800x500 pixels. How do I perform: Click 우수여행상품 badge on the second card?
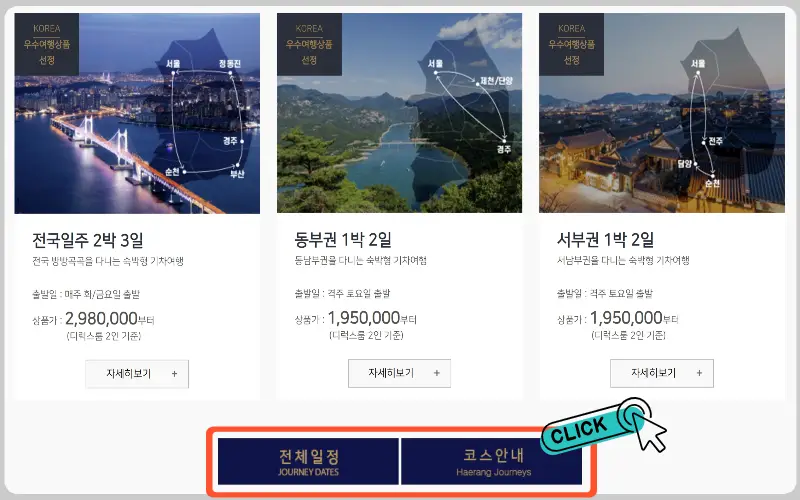309,44
